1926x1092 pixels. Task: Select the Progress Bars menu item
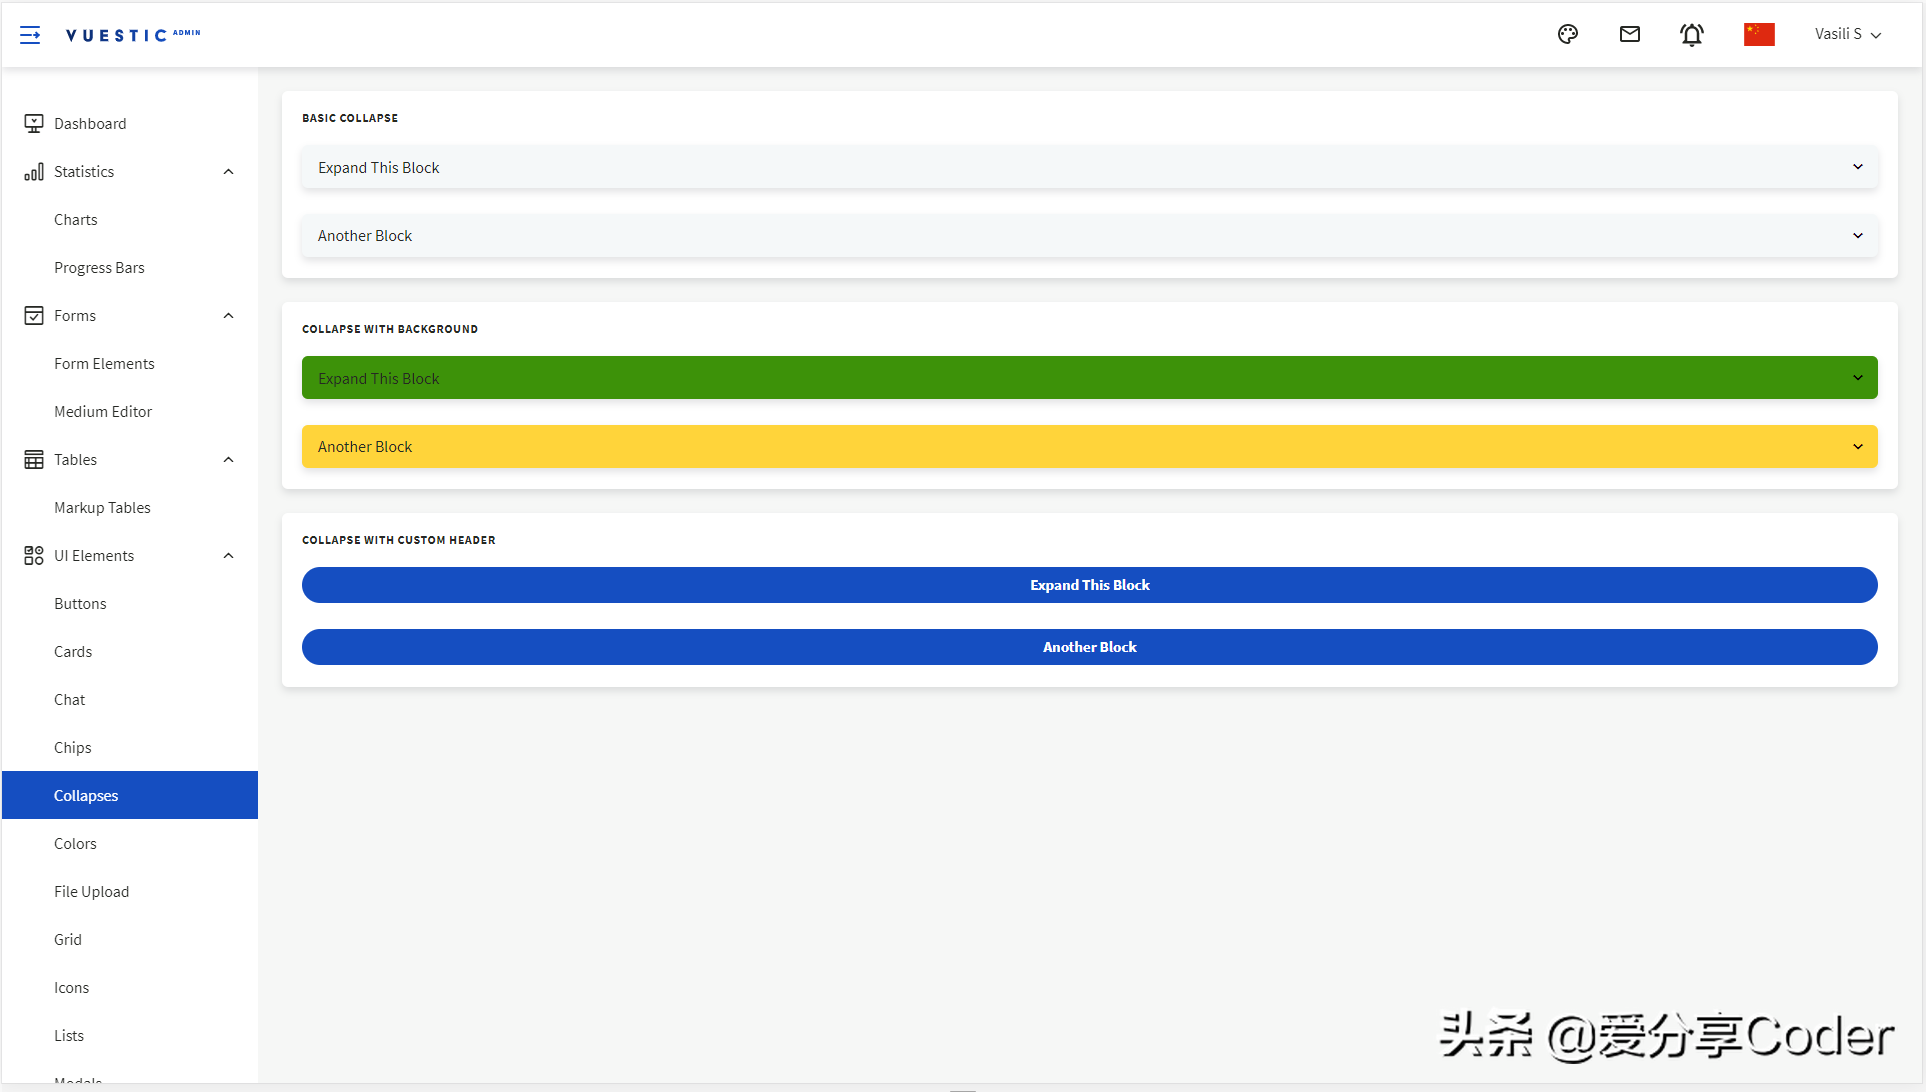point(99,267)
